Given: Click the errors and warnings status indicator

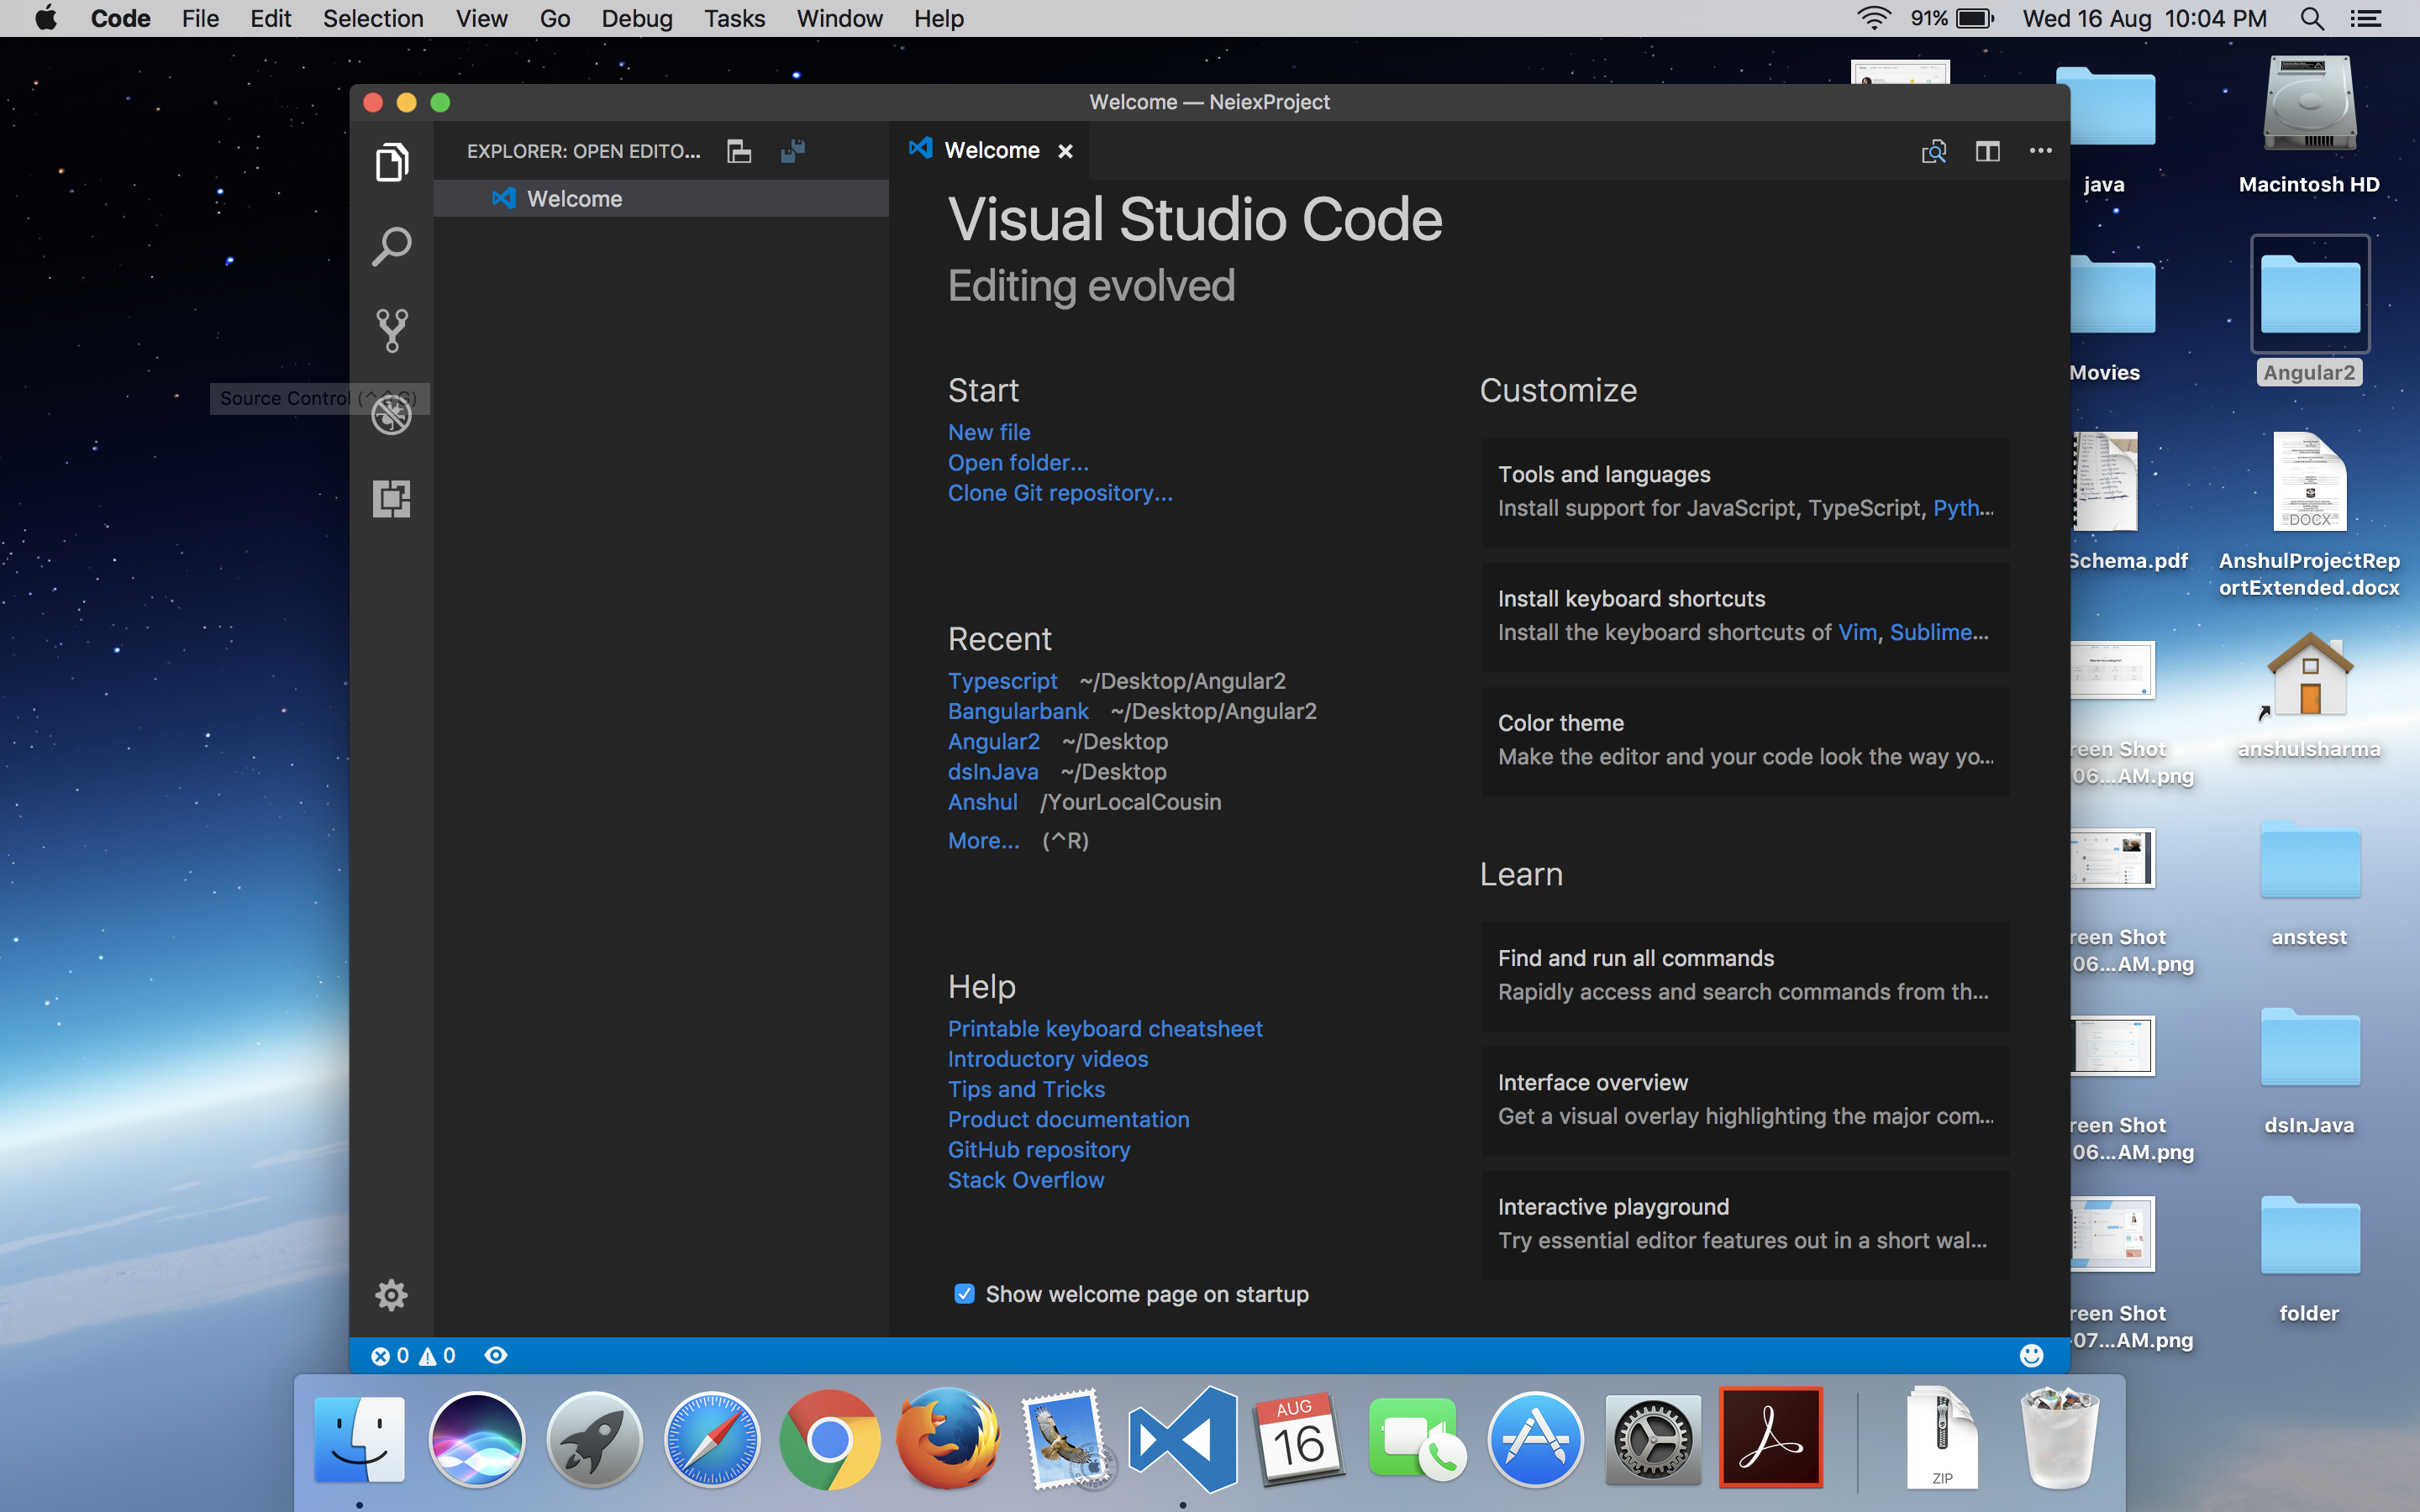Looking at the screenshot, I should 413,1355.
